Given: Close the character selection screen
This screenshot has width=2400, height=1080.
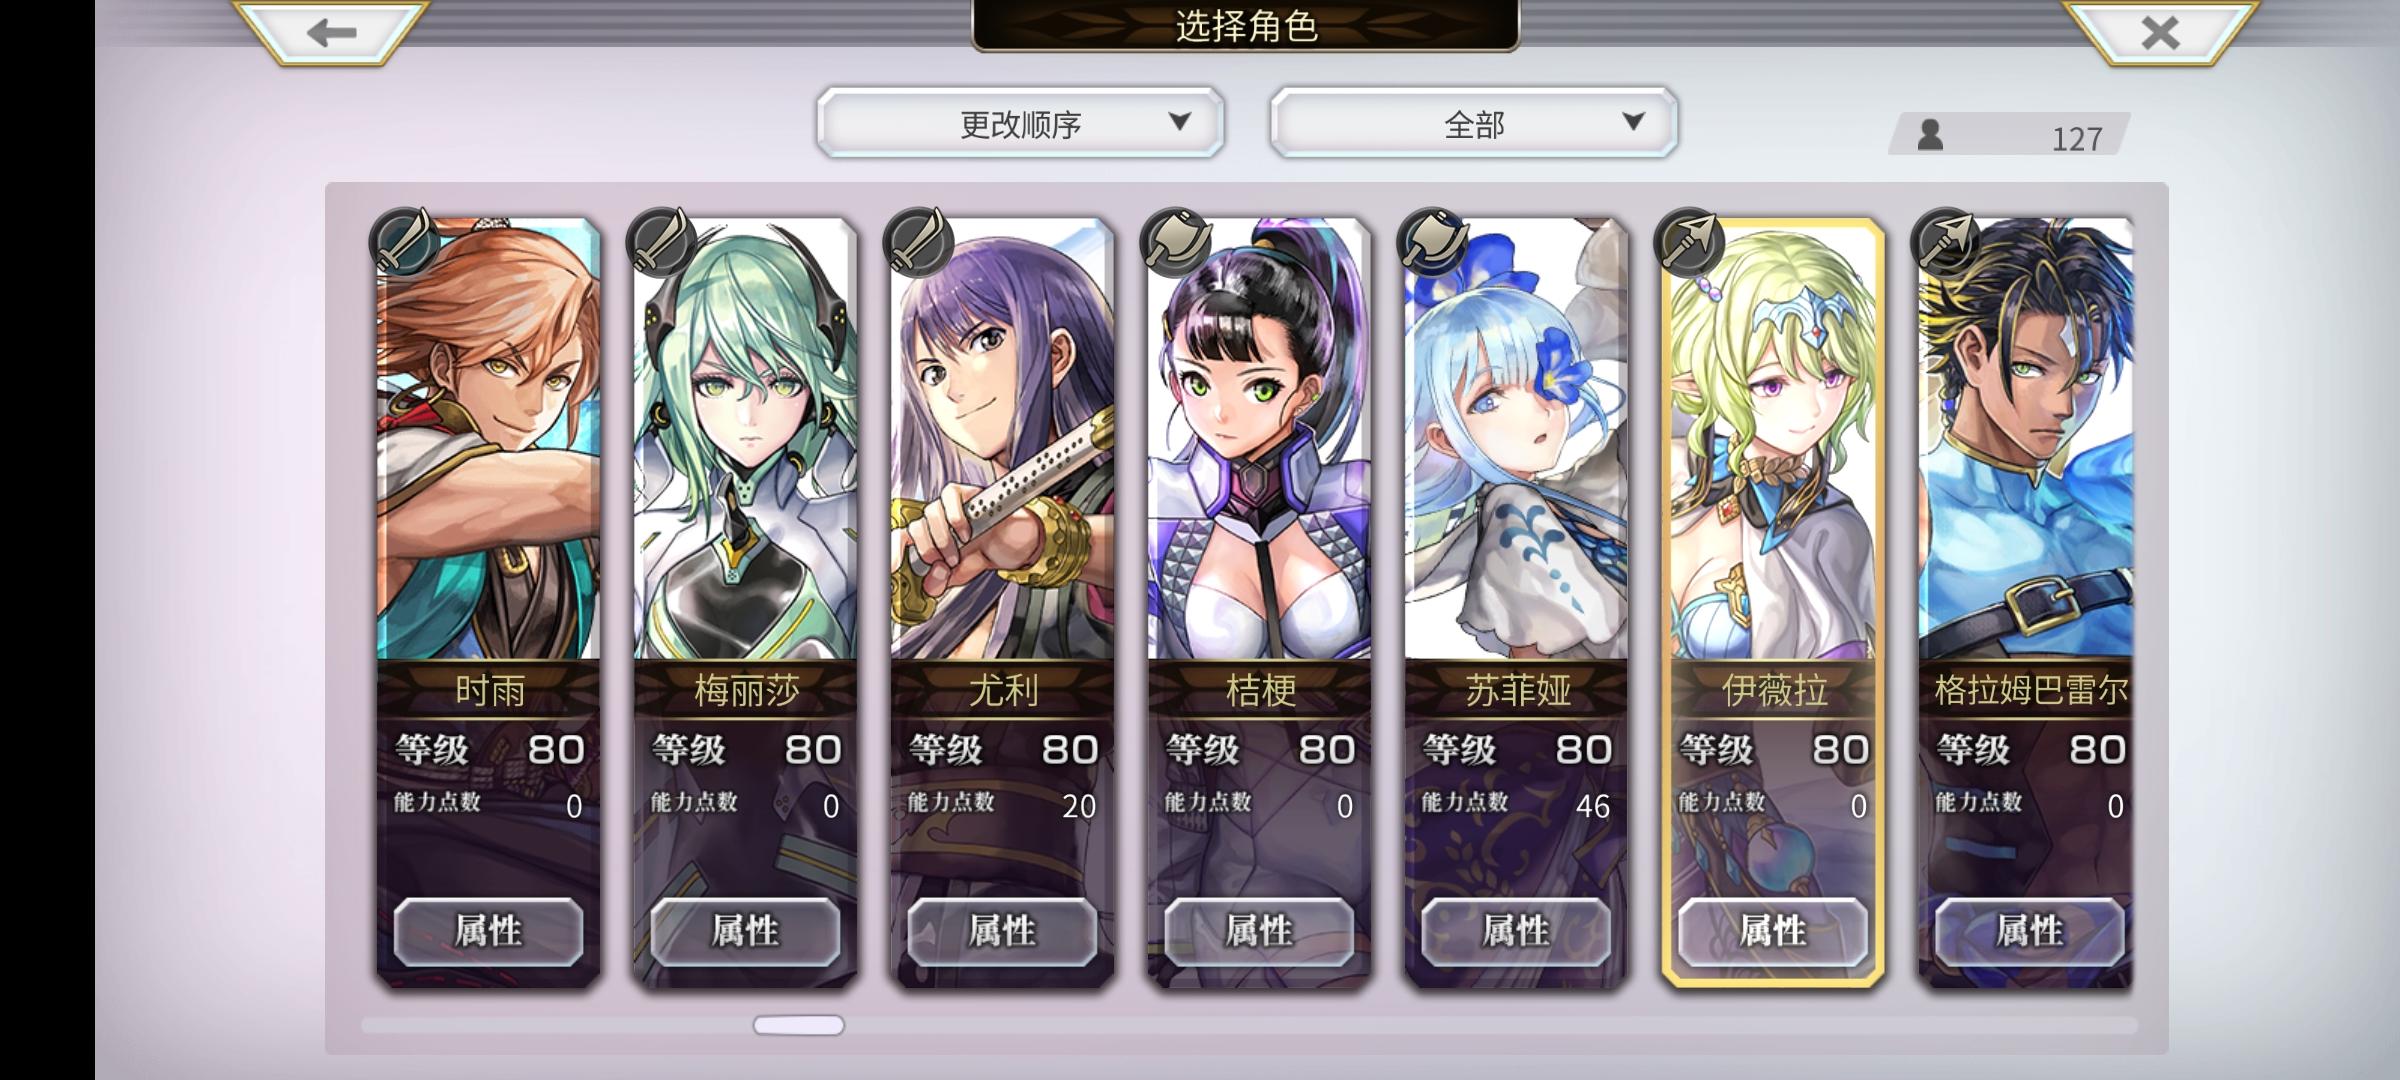Looking at the screenshot, I should click(2160, 33).
